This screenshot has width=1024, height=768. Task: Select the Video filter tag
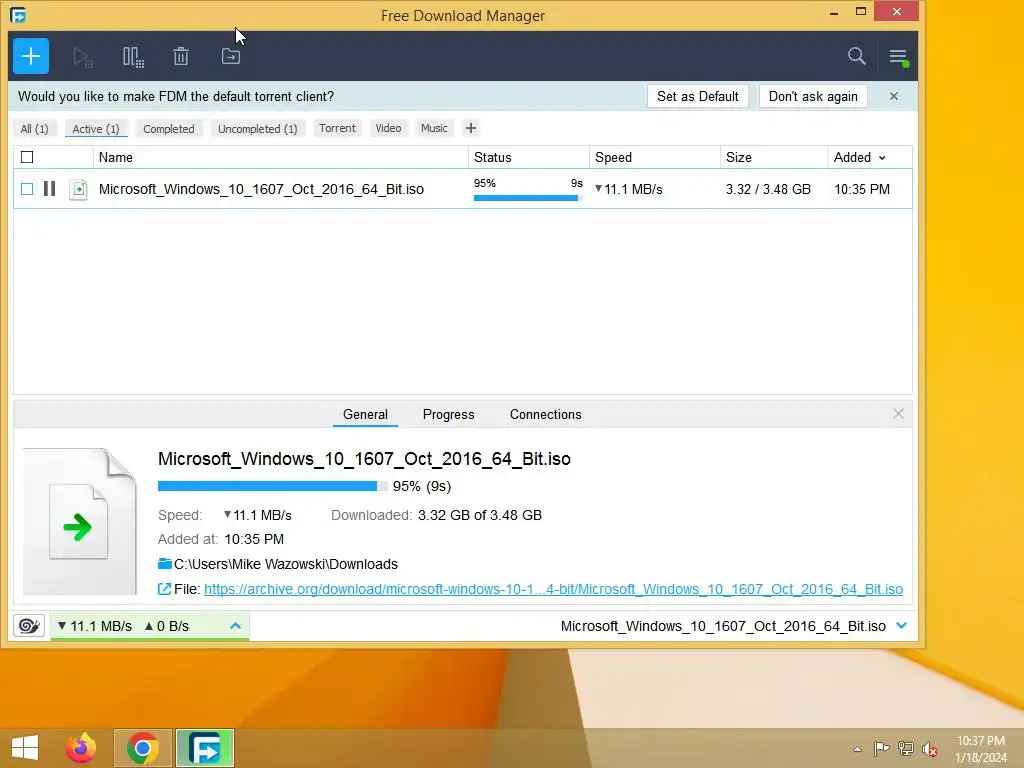coord(388,128)
